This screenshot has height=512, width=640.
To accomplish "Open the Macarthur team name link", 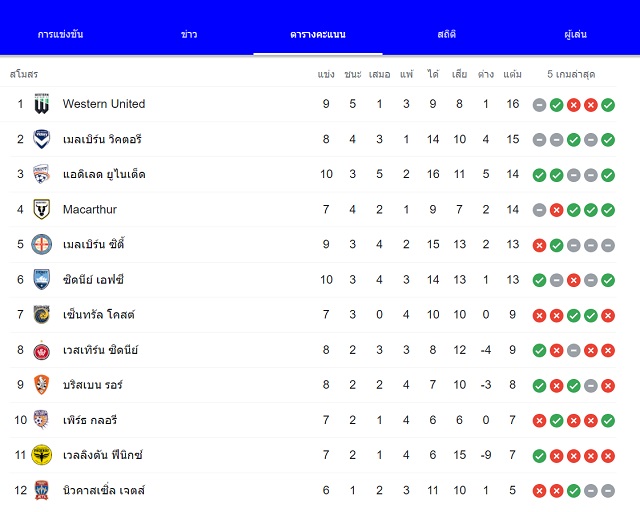I will point(90,209).
